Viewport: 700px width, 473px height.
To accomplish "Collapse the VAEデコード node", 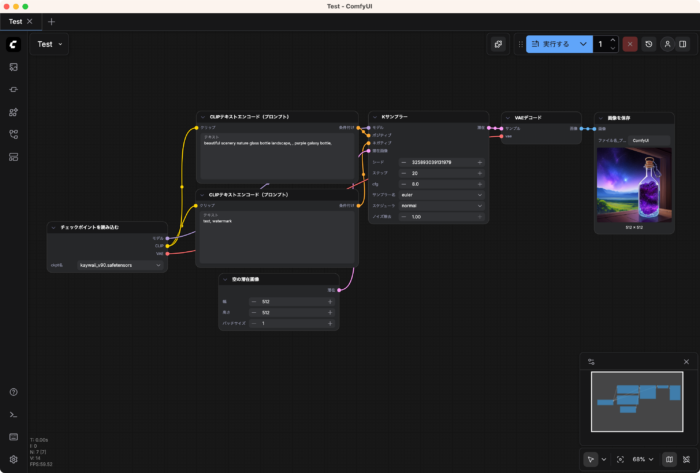I will coord(507,117).
